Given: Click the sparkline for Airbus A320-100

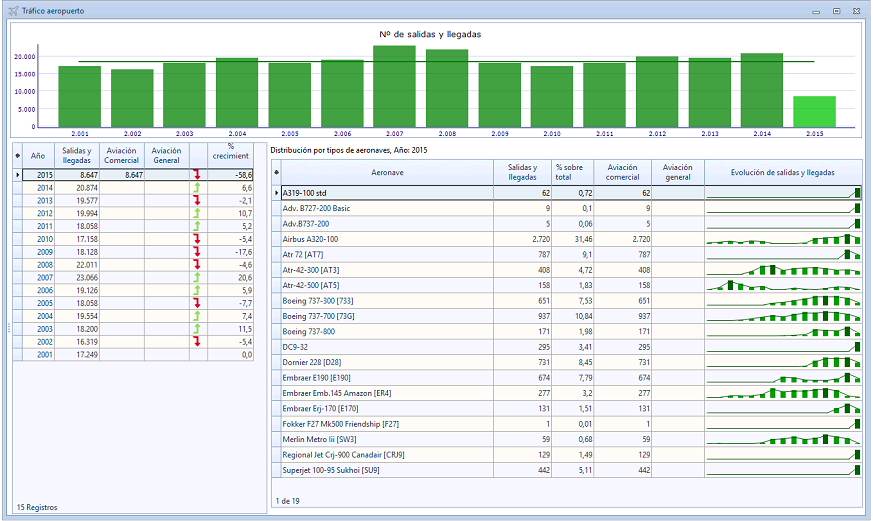Looking at the screenshot, I should [x=783, y=239].
